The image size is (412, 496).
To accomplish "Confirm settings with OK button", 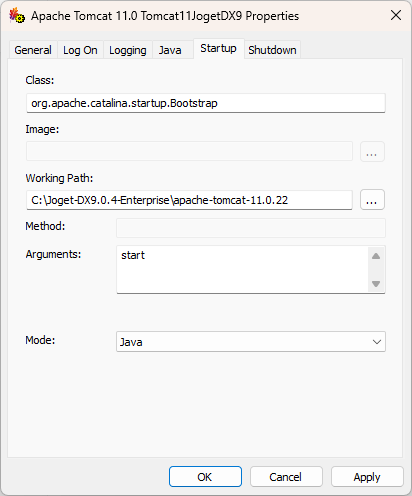I will click(205, 477).
